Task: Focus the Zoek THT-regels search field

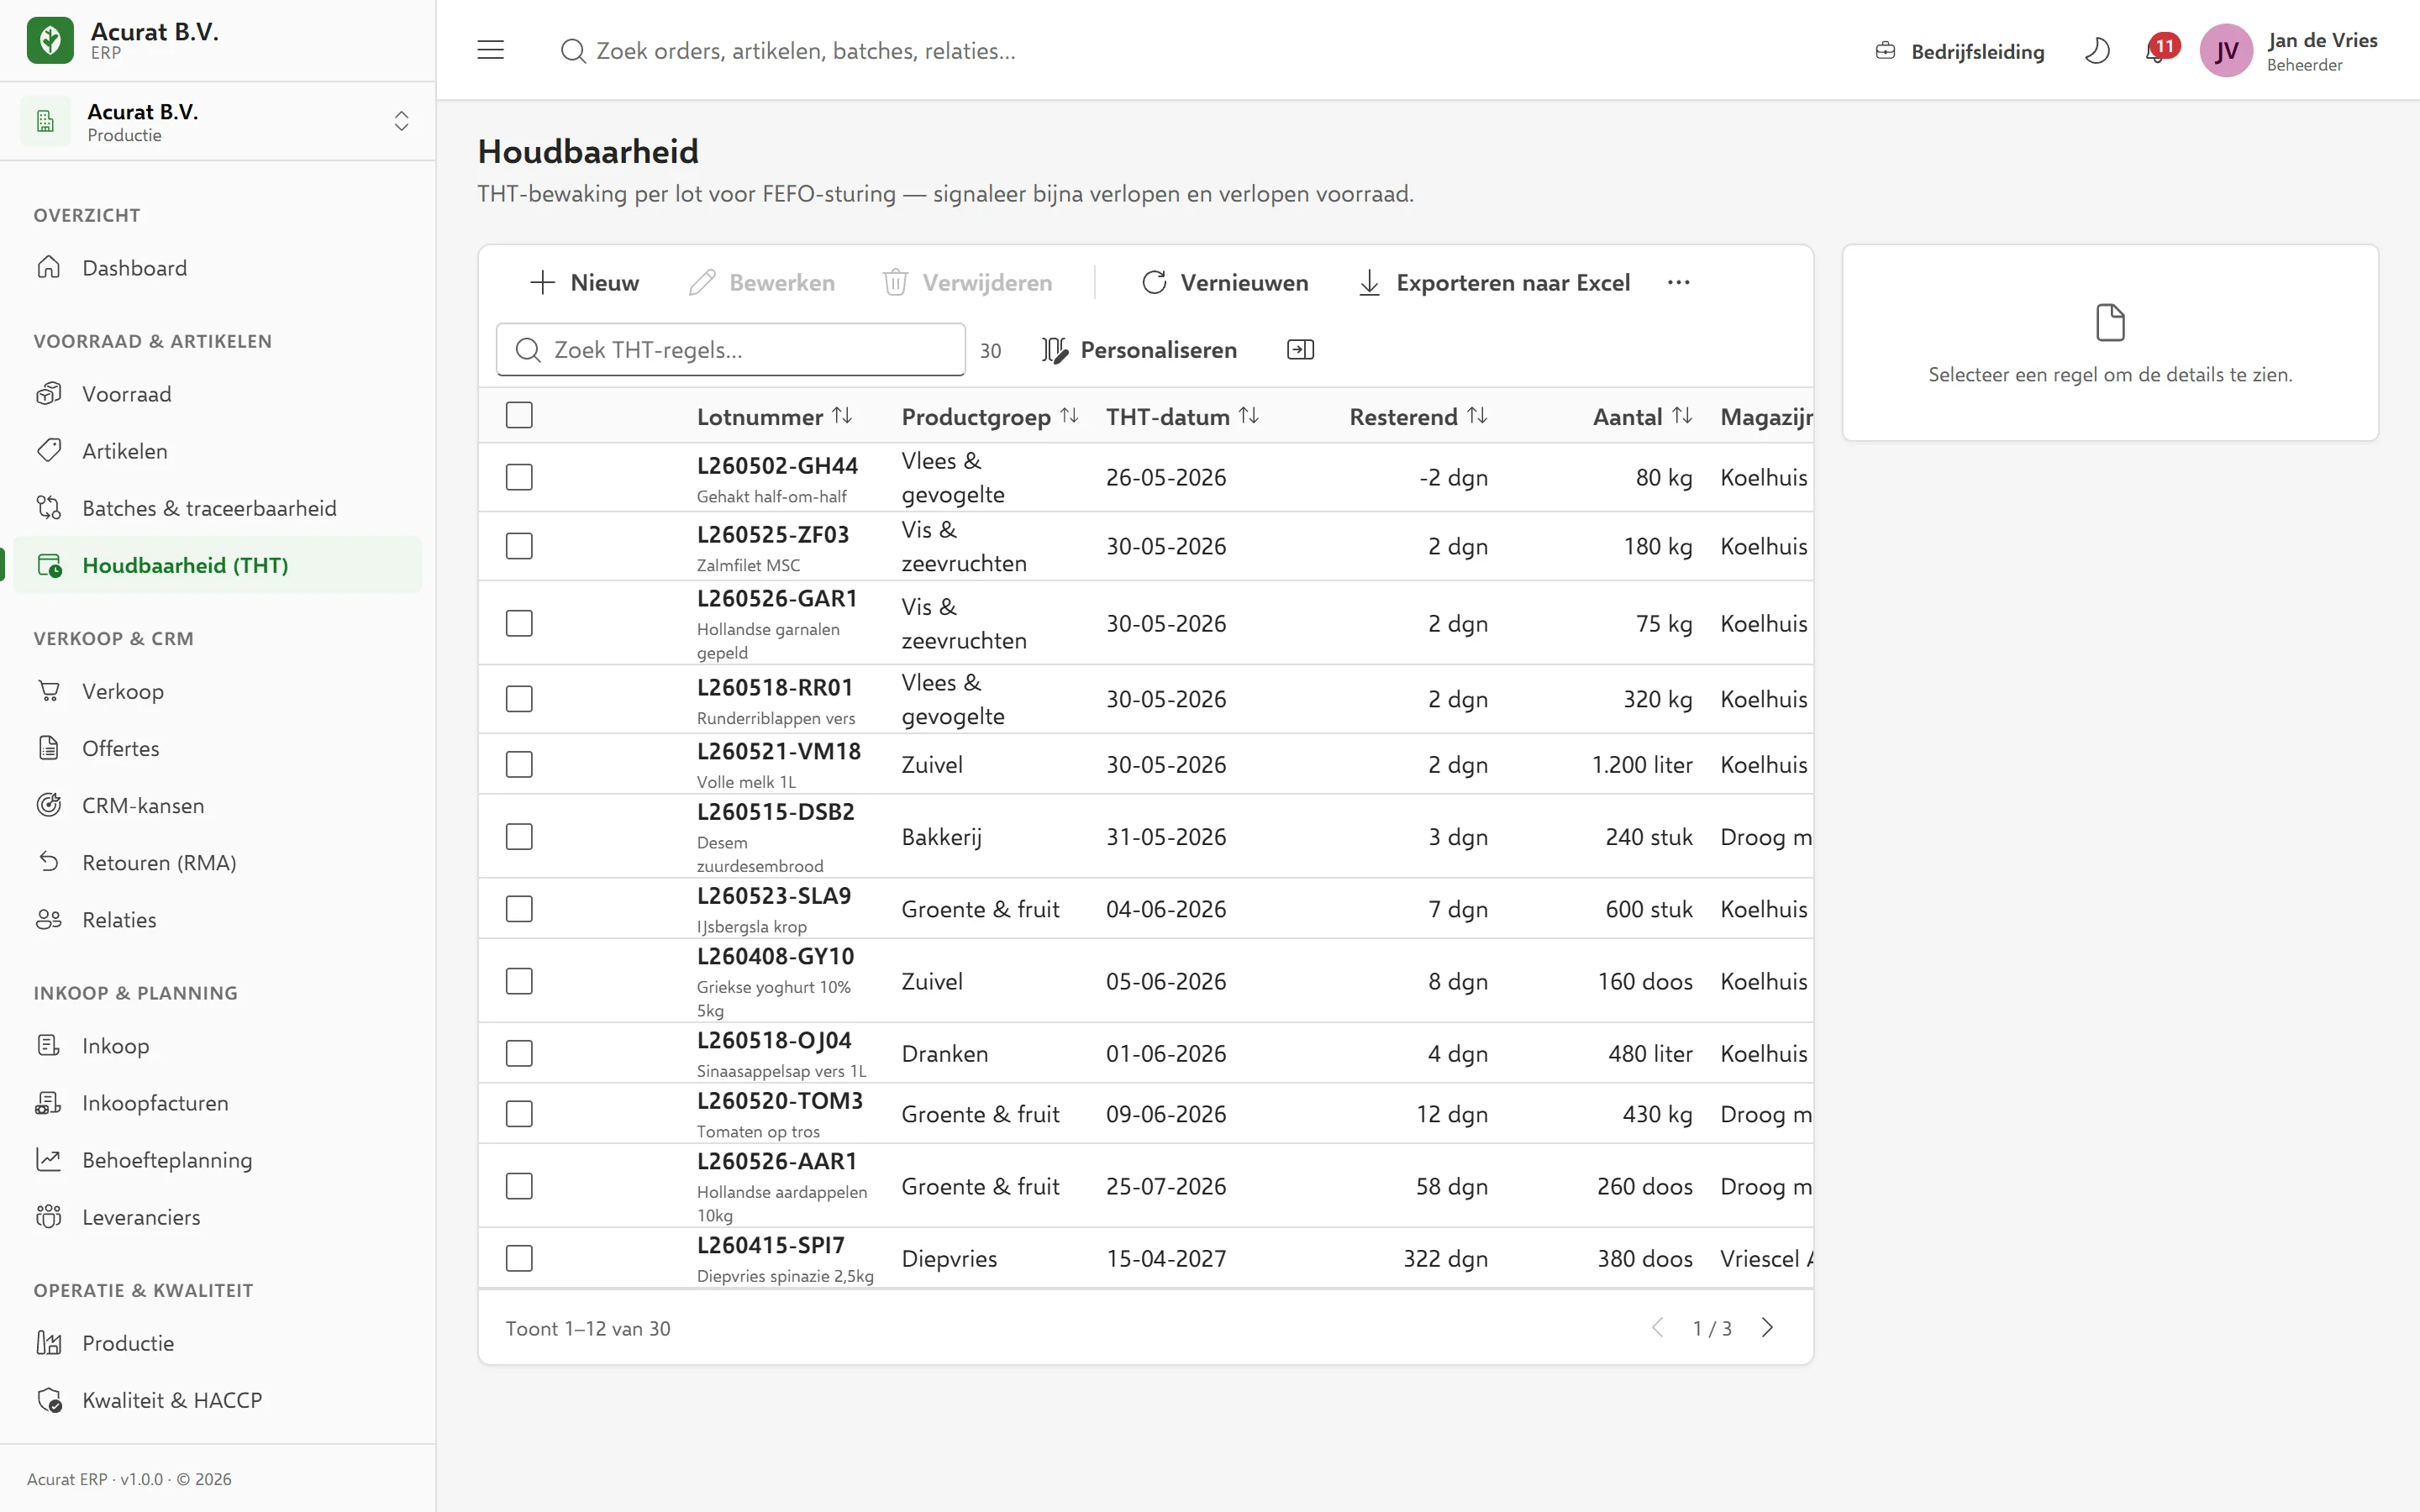Action: pos(731,349)
